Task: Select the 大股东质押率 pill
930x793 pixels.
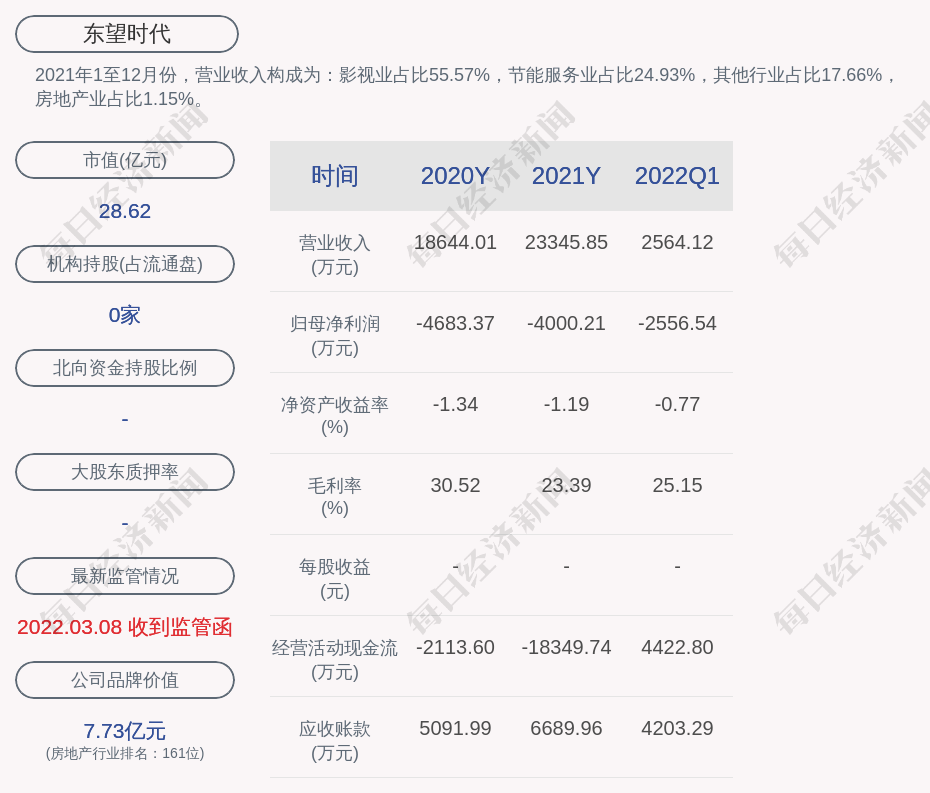Action: point(125,472)
